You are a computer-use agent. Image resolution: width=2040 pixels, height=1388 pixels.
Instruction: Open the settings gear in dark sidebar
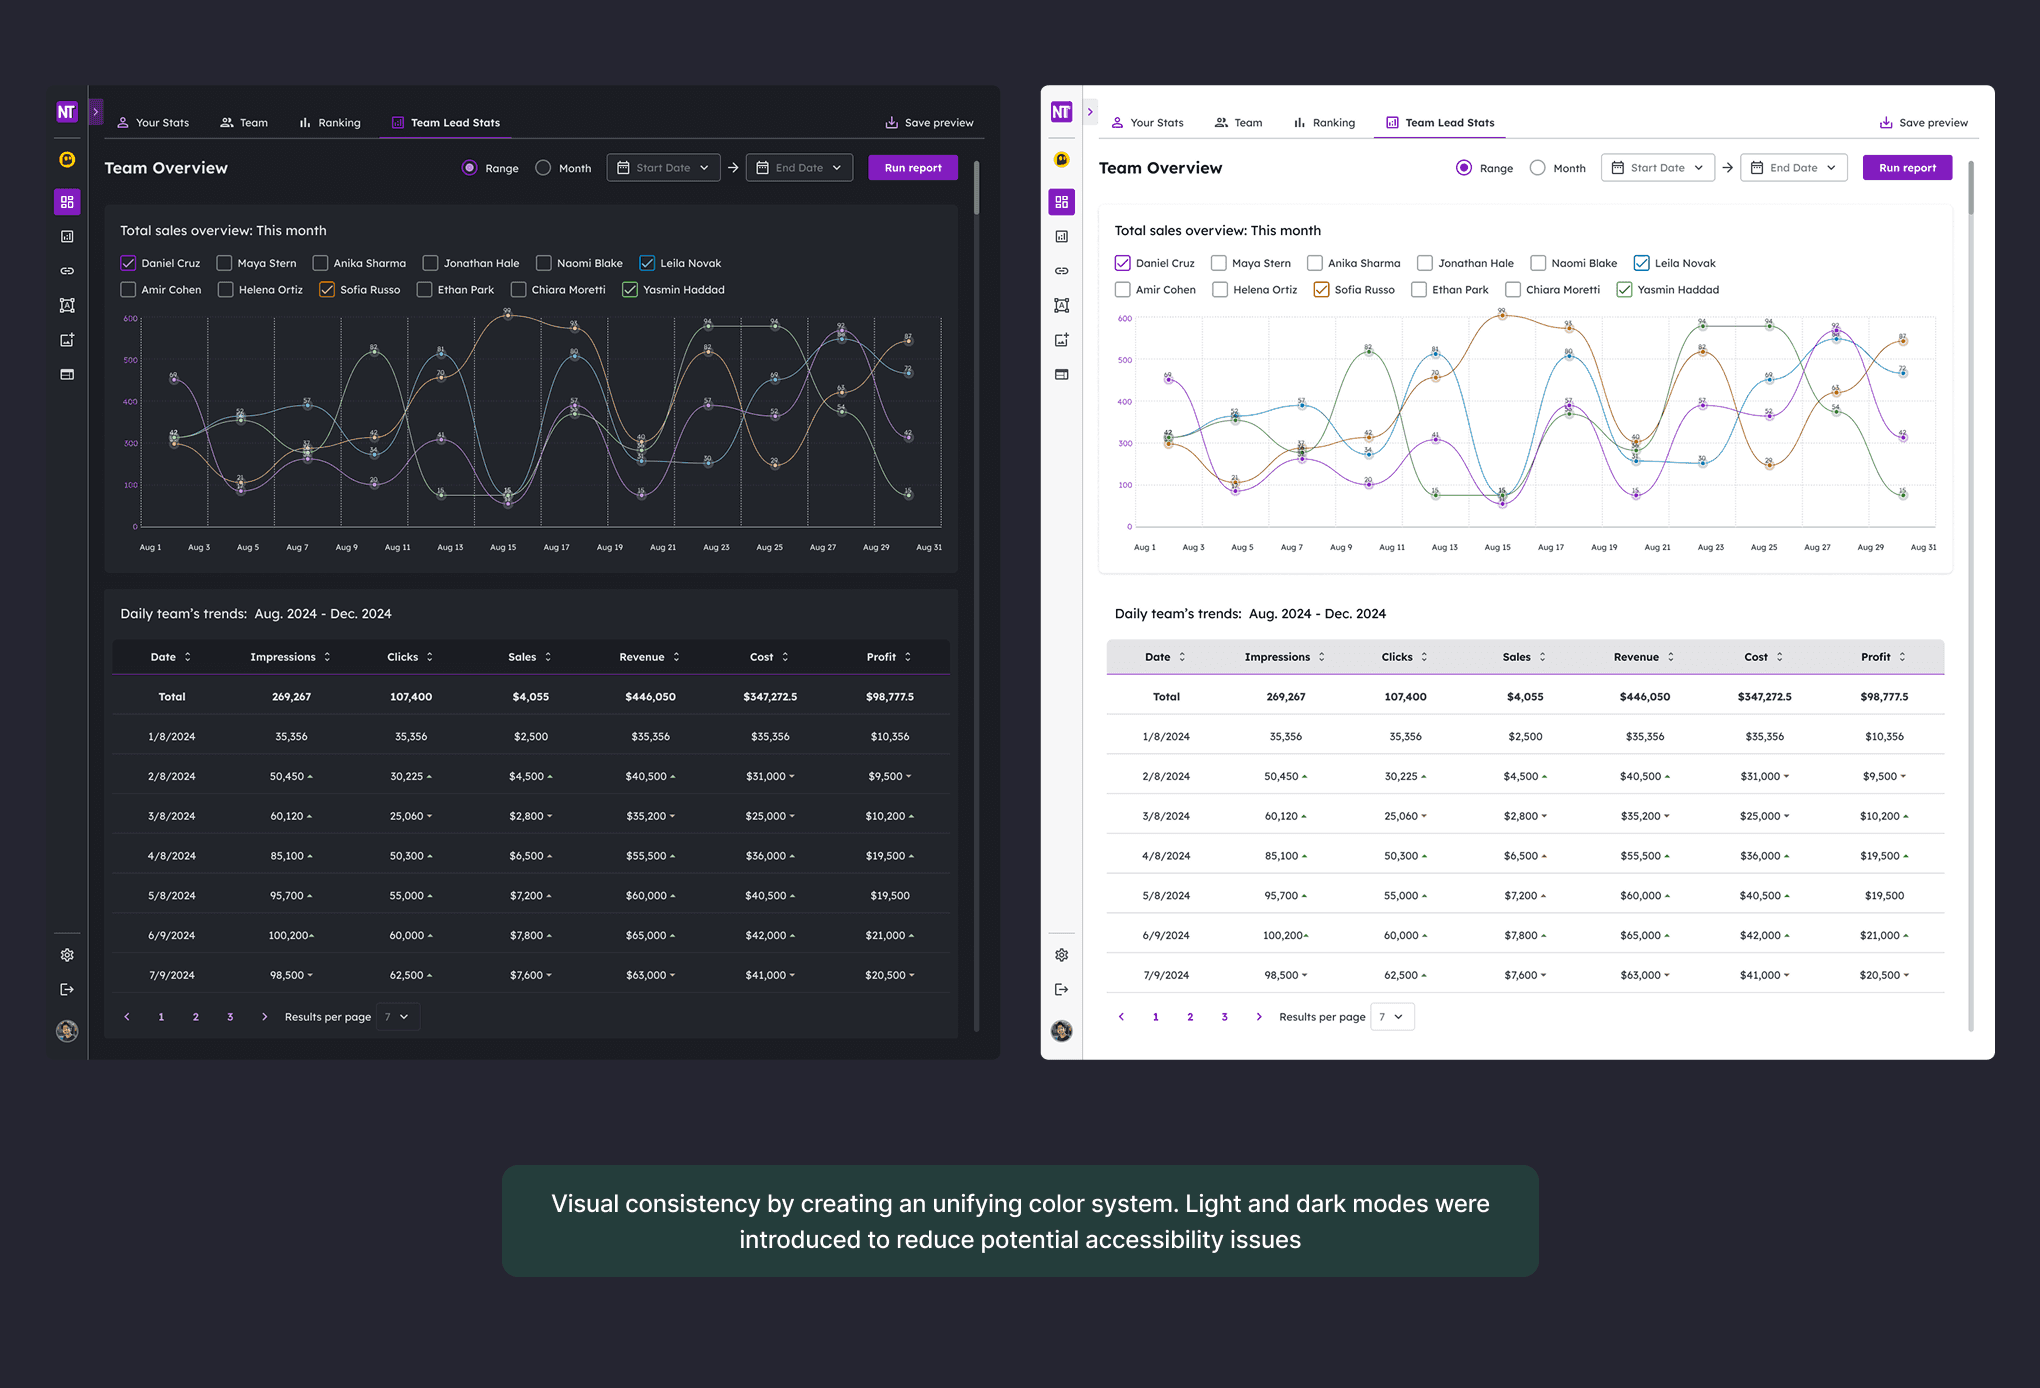click(67, 955)
